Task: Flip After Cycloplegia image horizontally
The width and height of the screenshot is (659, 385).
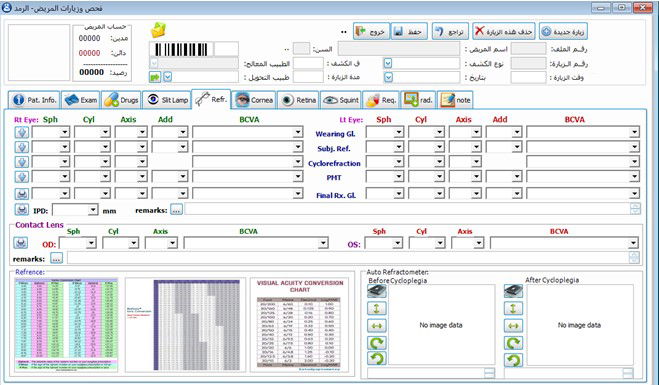Action: coord(513,326)
